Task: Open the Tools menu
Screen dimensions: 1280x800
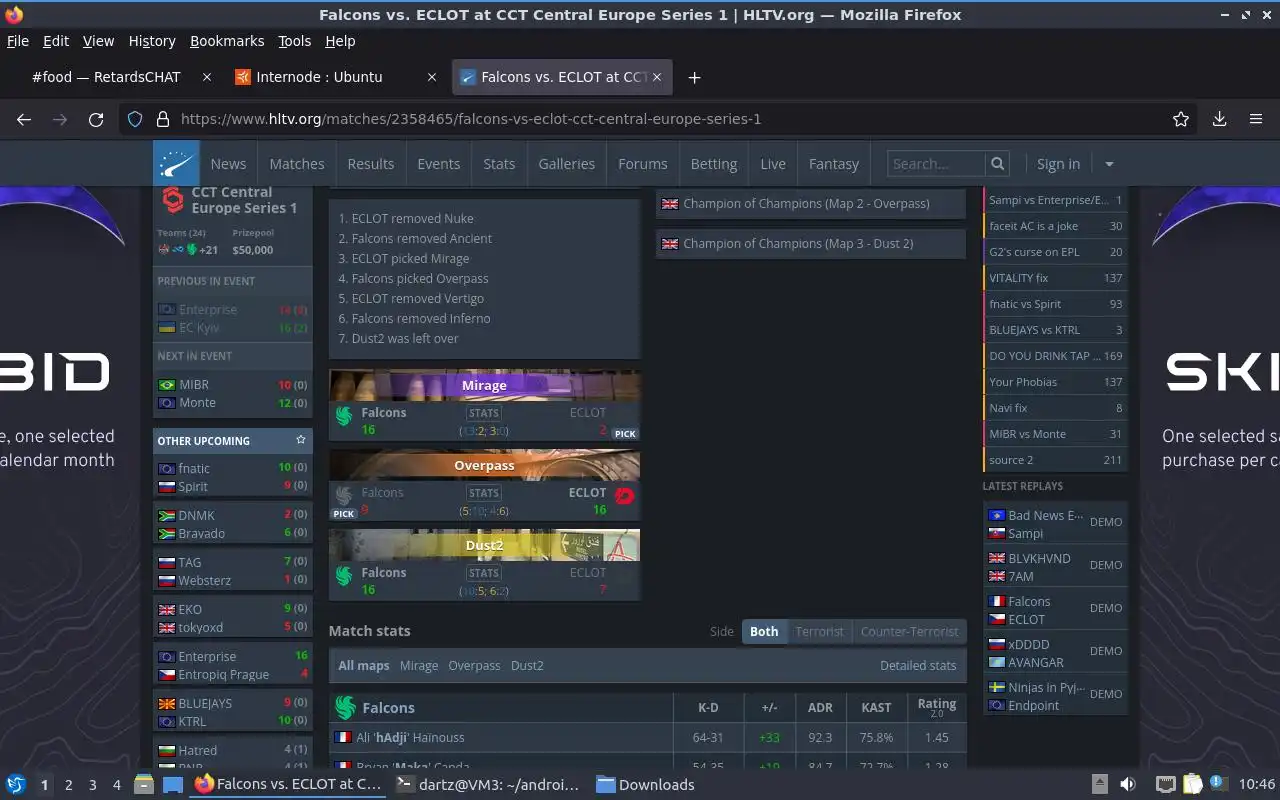Action: click(x=294, y=41)
